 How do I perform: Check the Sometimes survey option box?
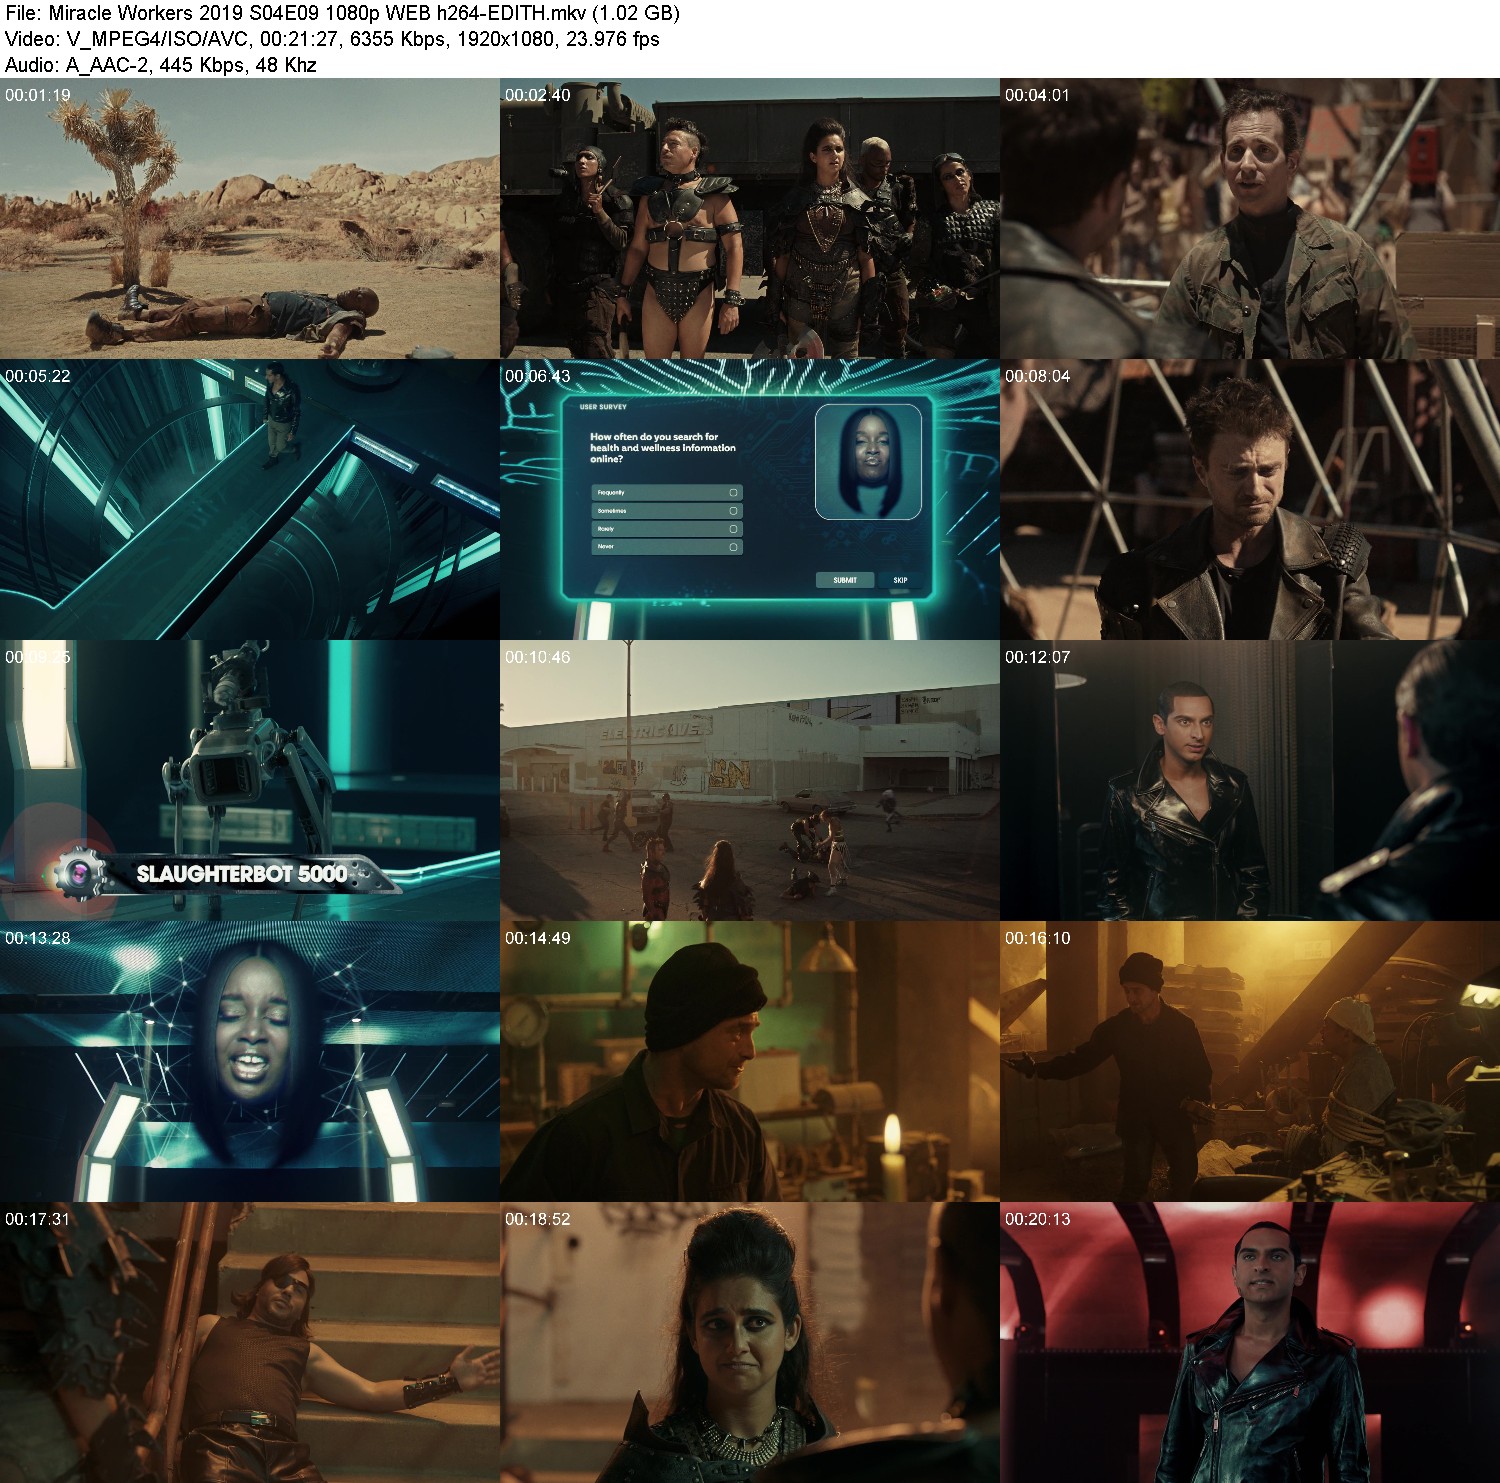tap(733, 510)
